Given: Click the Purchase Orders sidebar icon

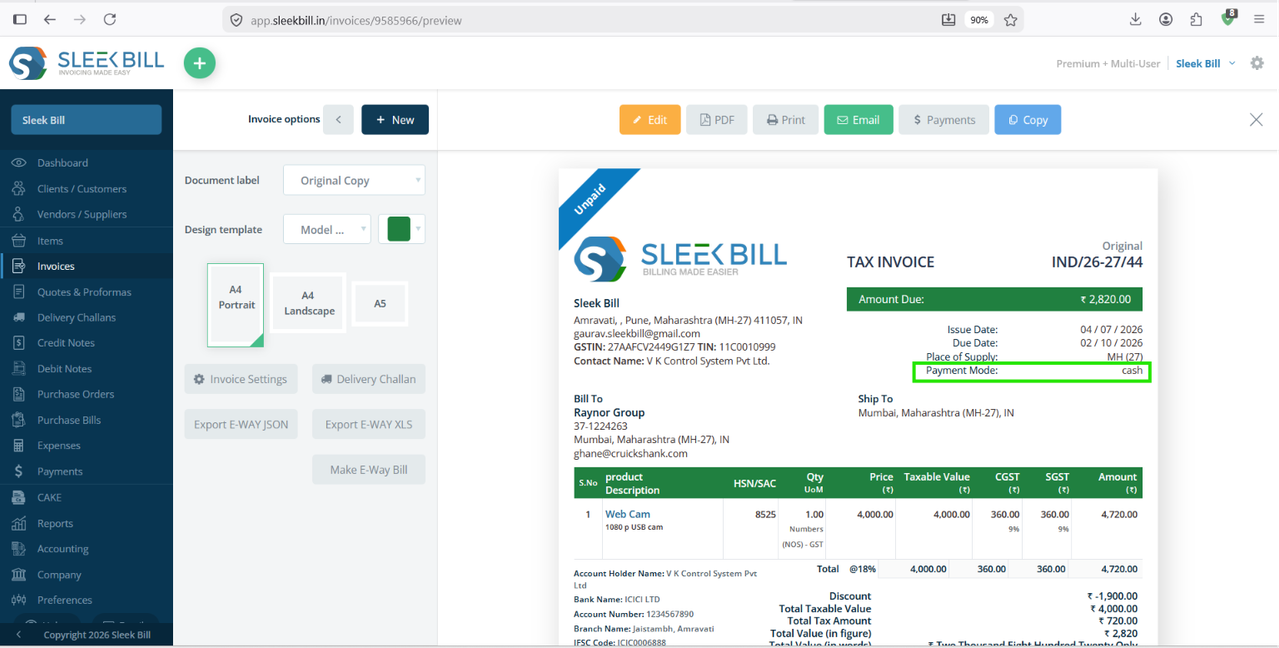Looking at the screenshot, I should tap(19, 394).
